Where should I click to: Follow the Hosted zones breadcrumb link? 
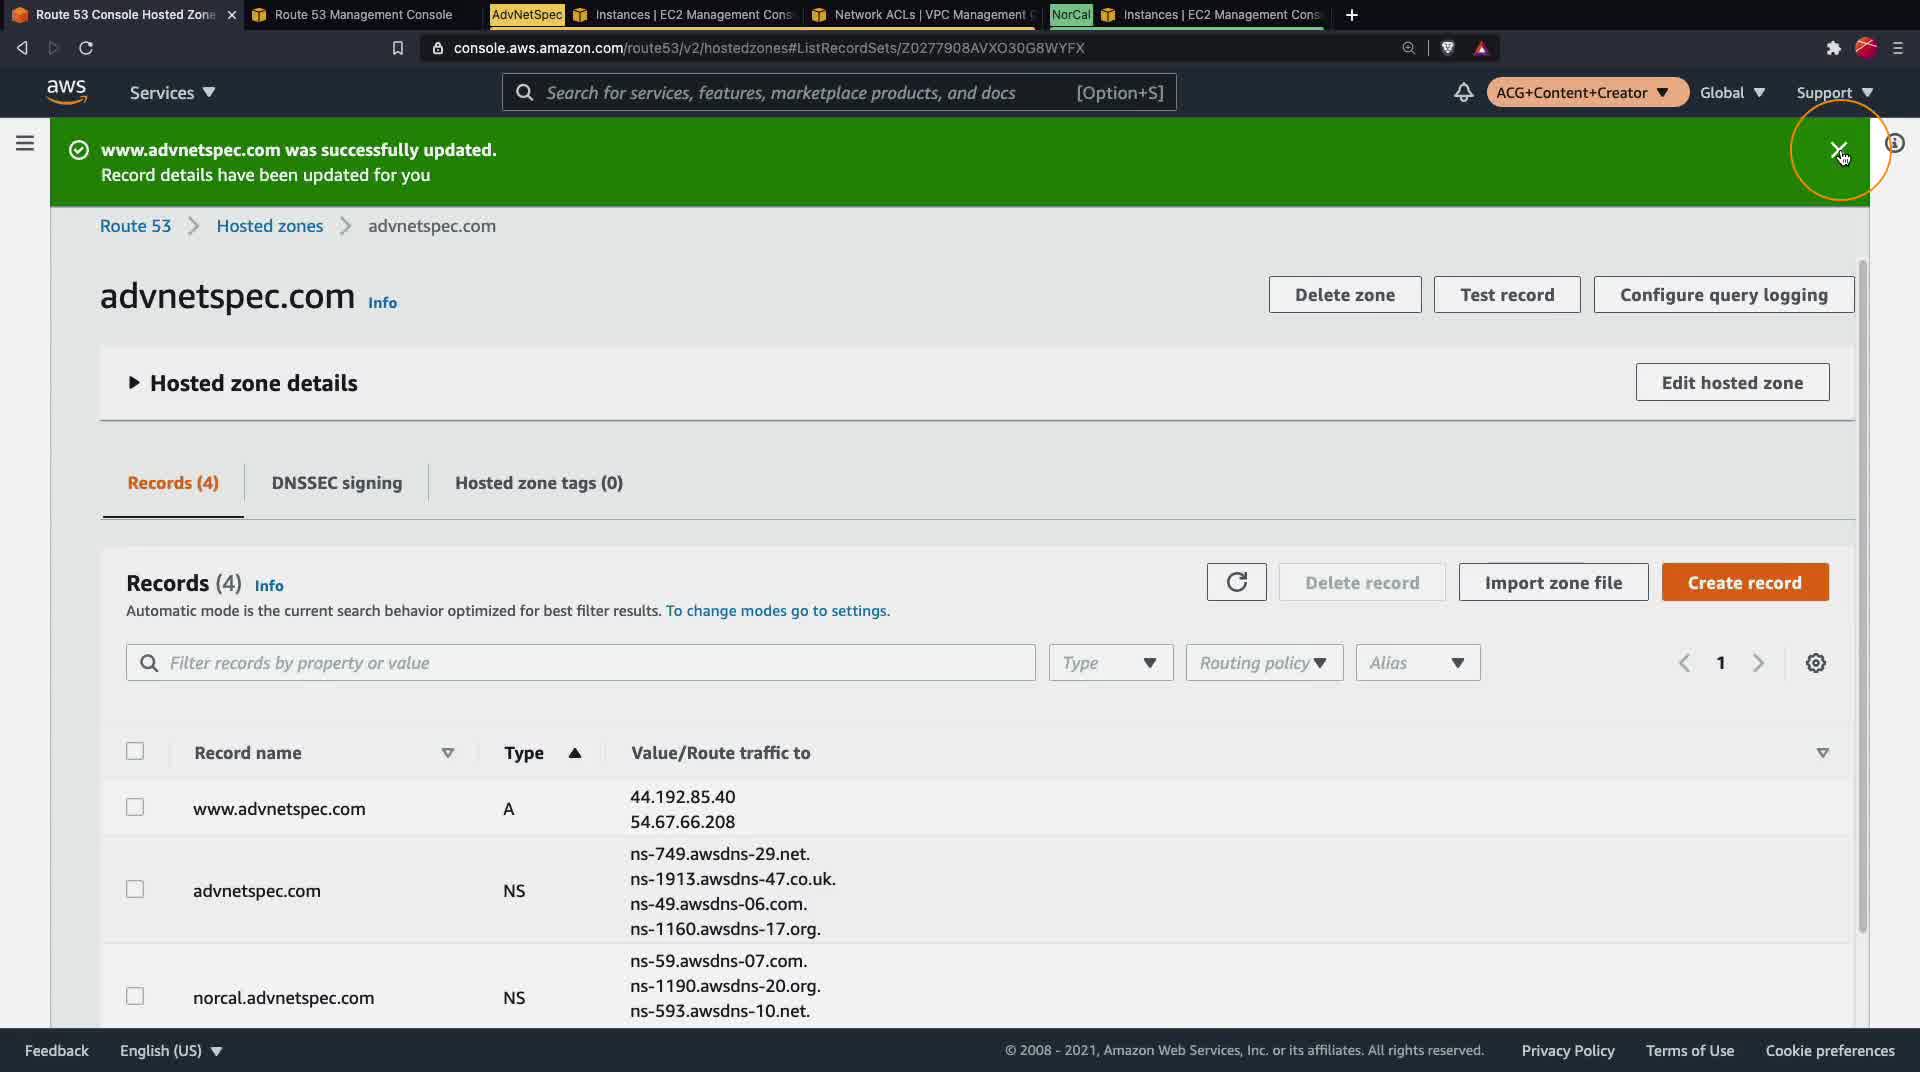[270, 226]
